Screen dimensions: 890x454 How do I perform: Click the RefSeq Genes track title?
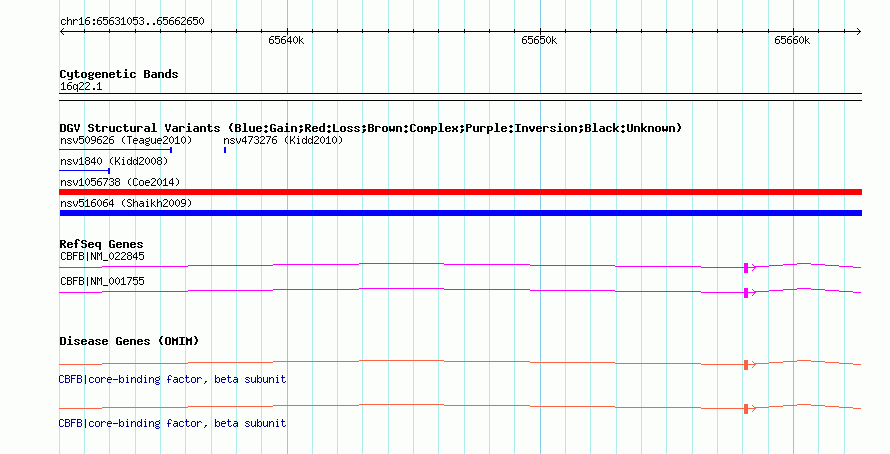(101, 244)
